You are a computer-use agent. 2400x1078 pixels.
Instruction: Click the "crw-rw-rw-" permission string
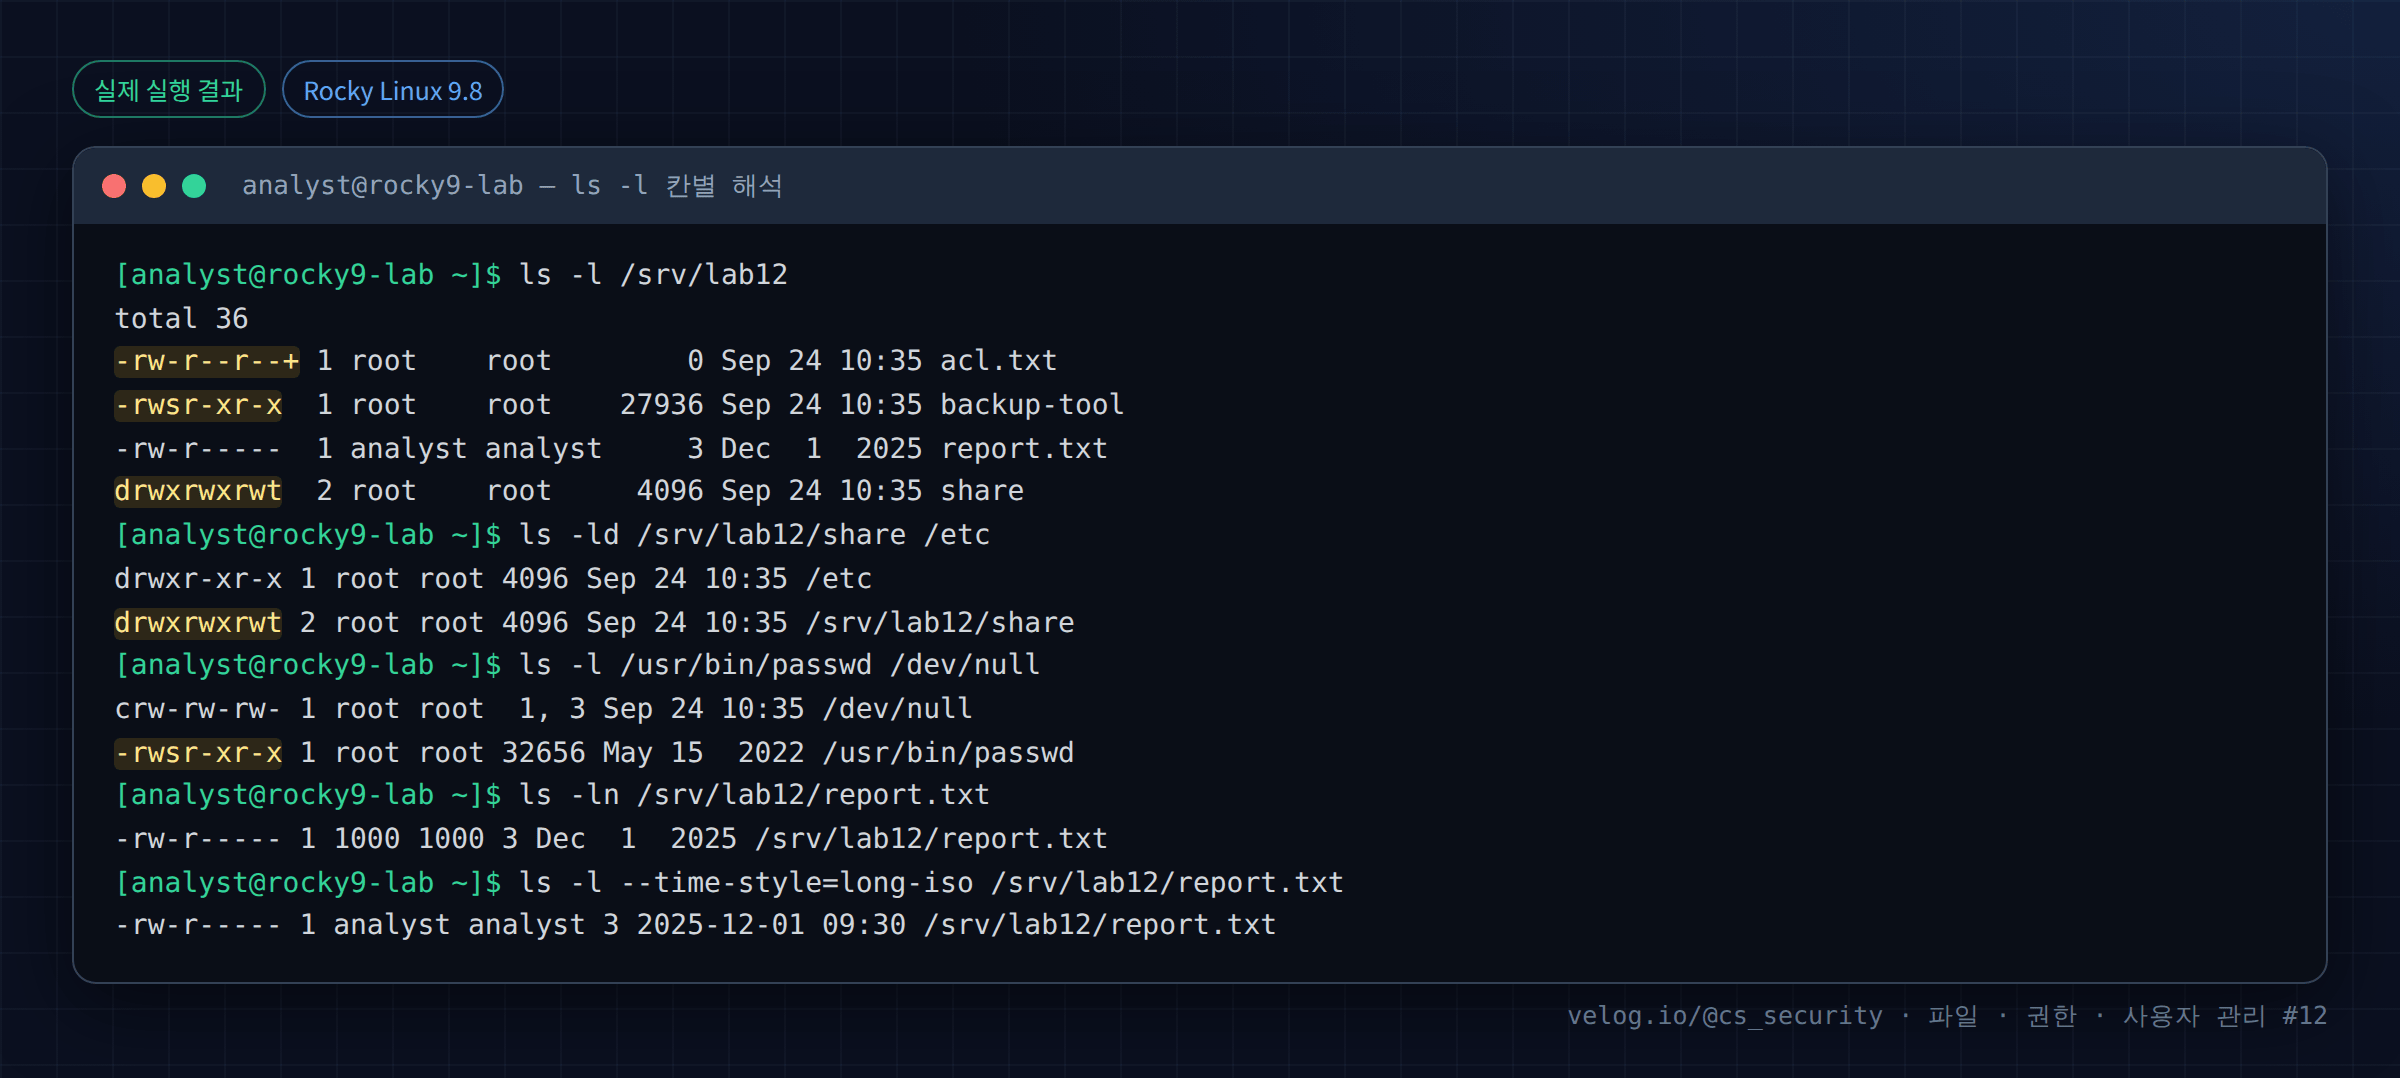(x=199, y=709)
